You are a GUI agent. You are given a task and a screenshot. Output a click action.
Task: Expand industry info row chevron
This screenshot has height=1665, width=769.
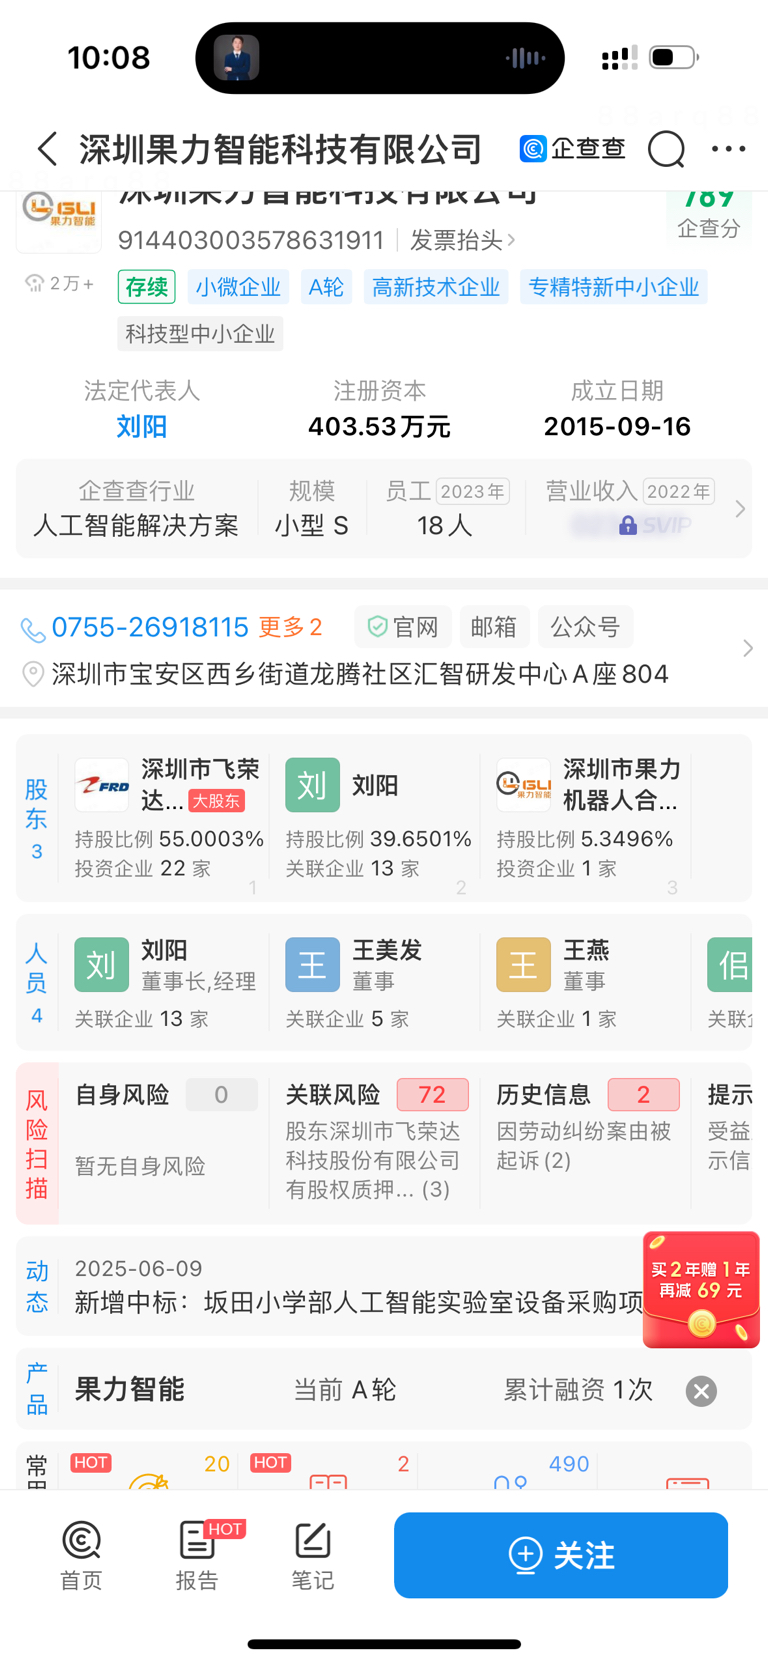[x=740, y=509]
